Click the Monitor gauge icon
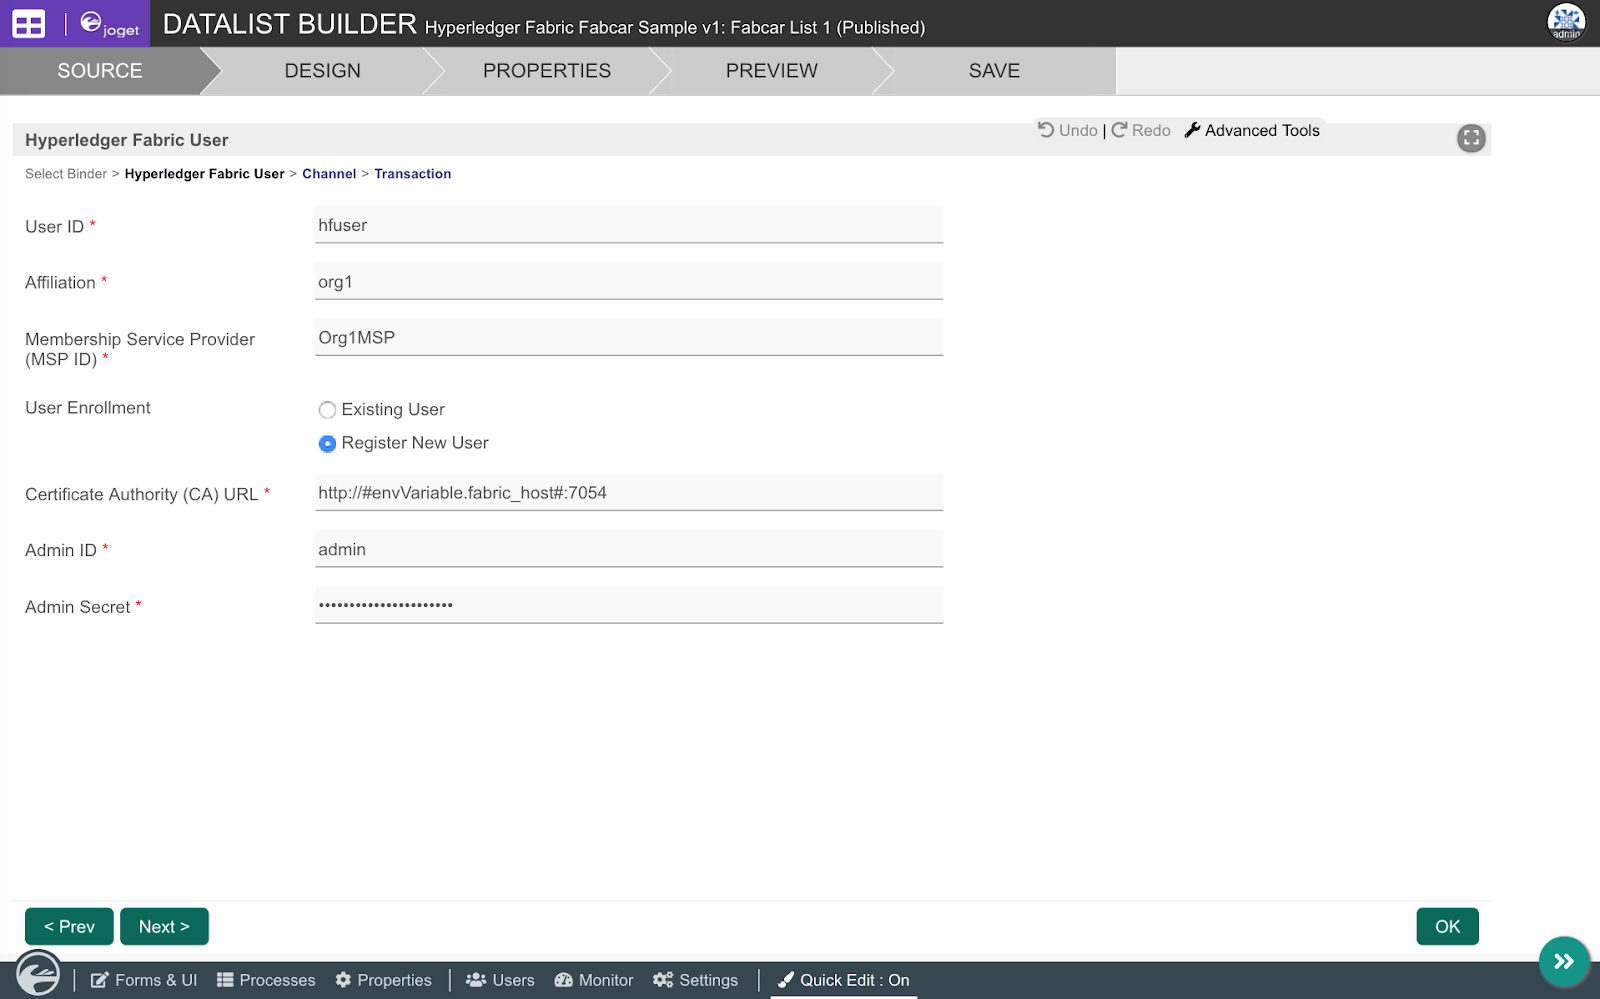 564,980
